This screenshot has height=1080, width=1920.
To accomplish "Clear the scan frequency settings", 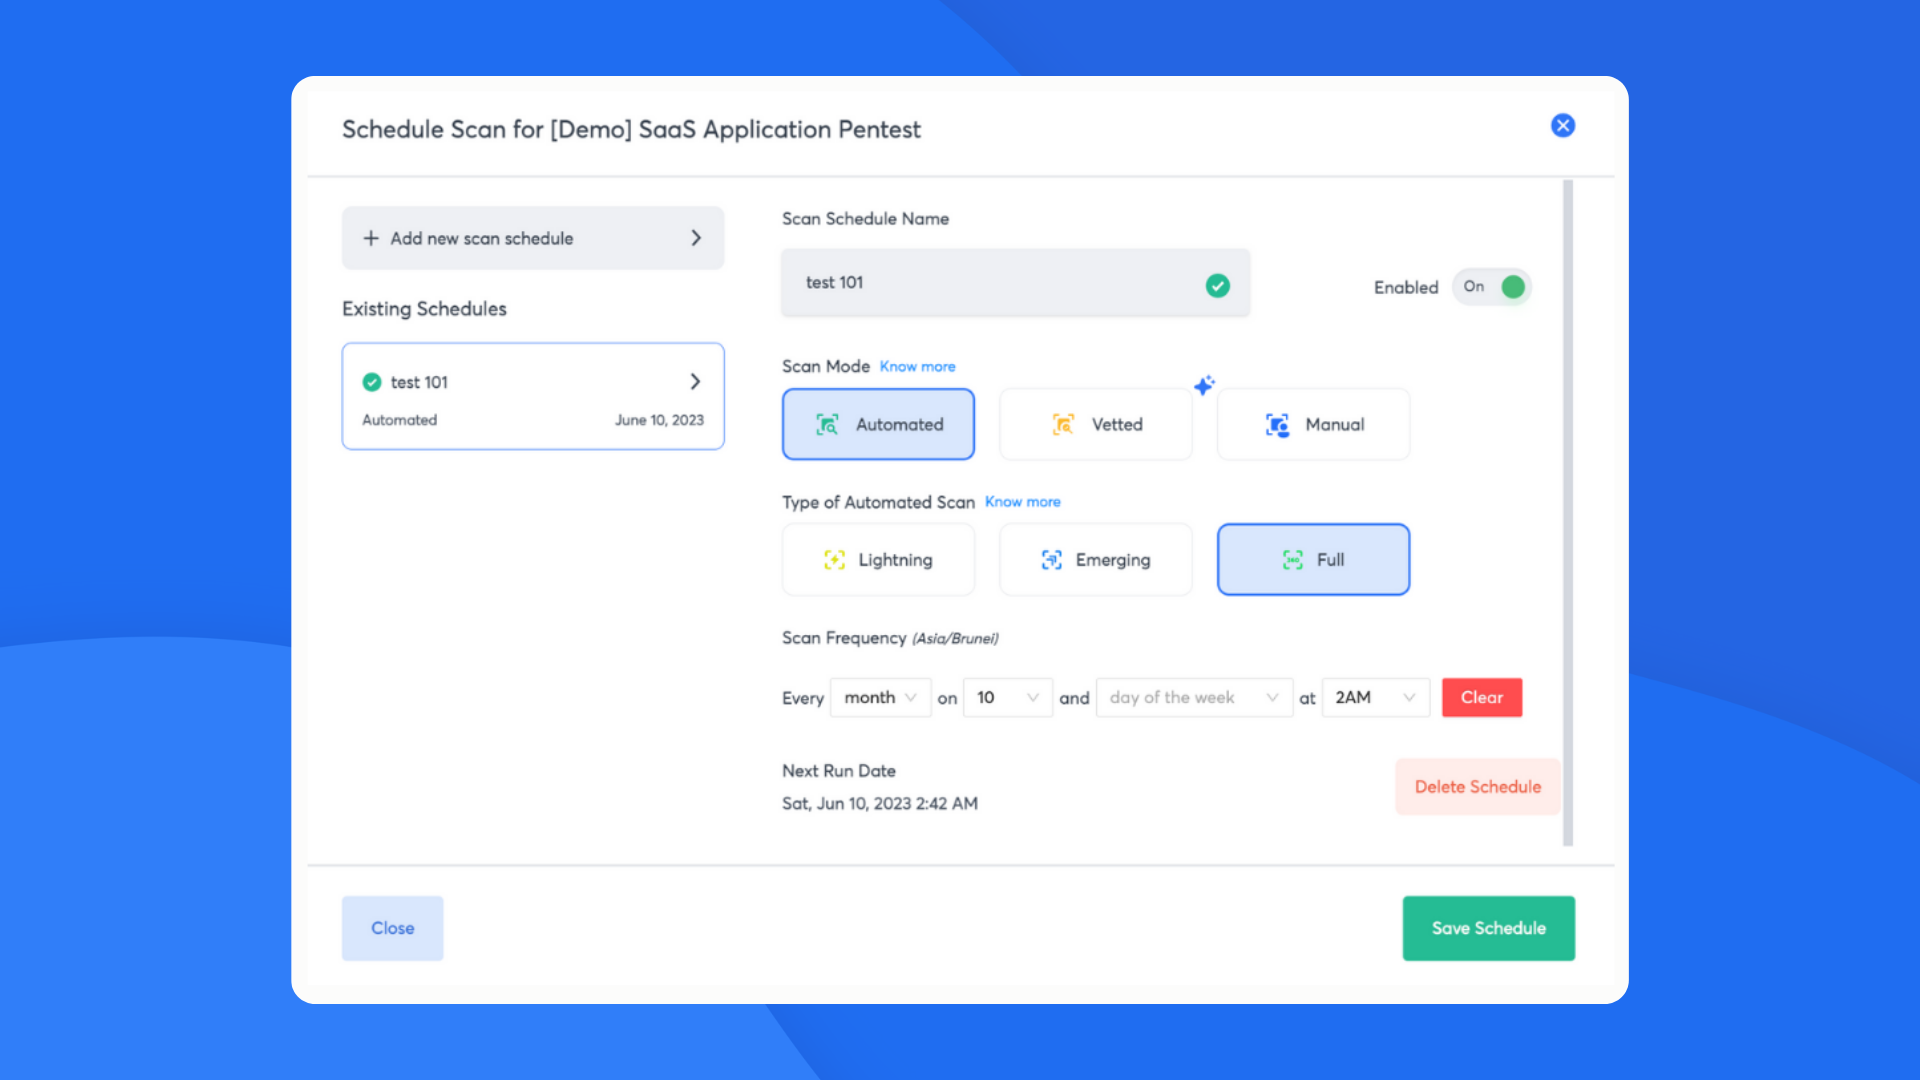I will tap(1482, 697).
